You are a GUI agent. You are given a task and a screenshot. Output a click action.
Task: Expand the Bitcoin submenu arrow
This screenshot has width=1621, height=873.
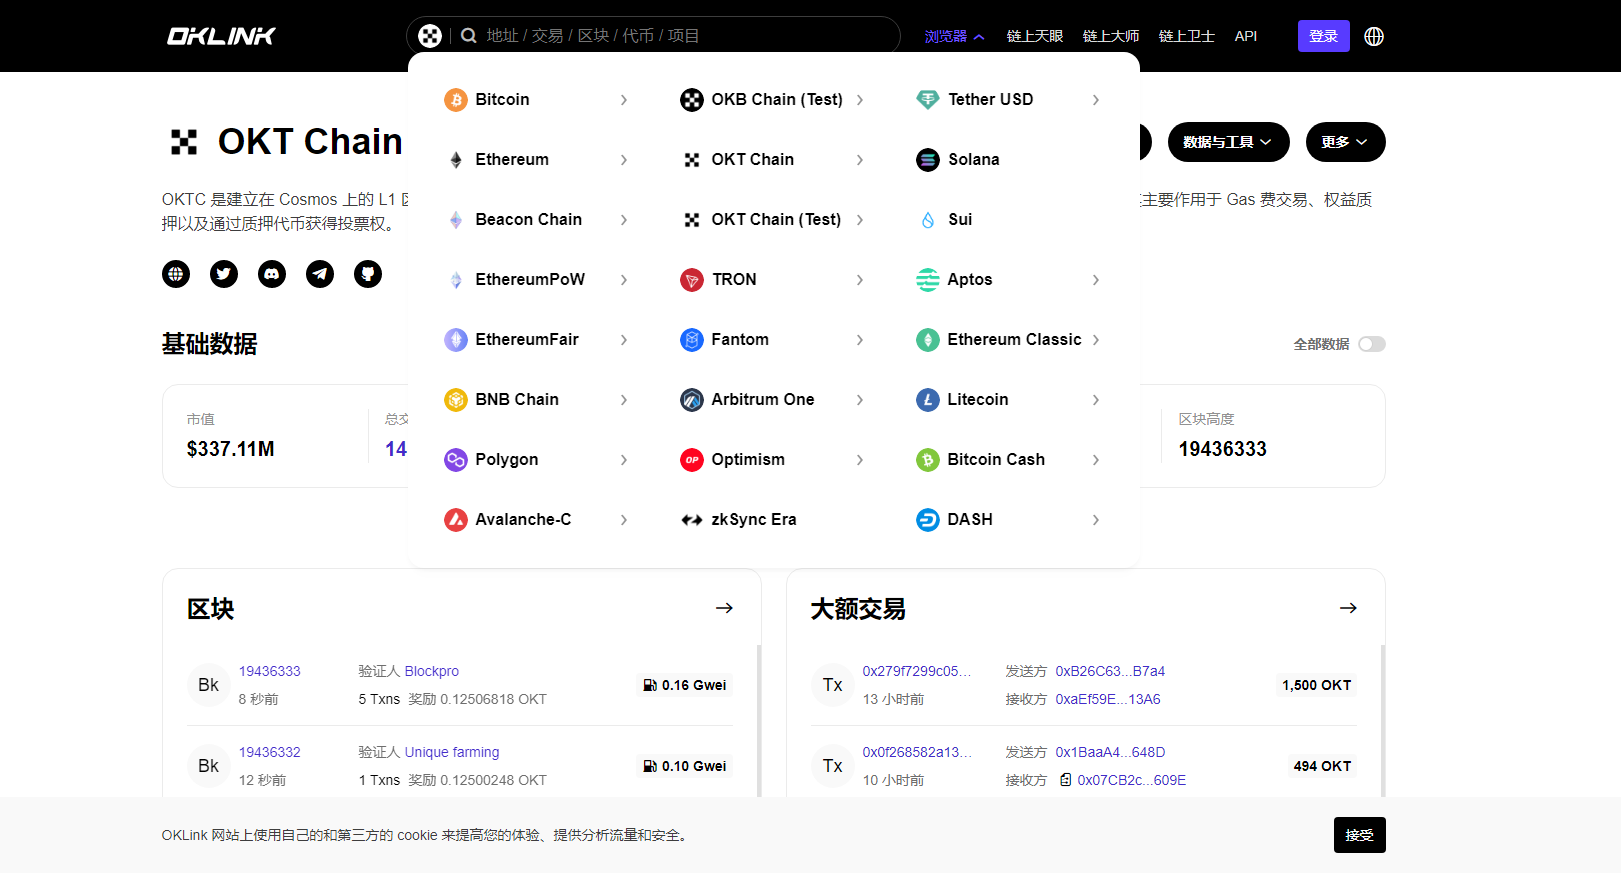(x=624, y=100)
